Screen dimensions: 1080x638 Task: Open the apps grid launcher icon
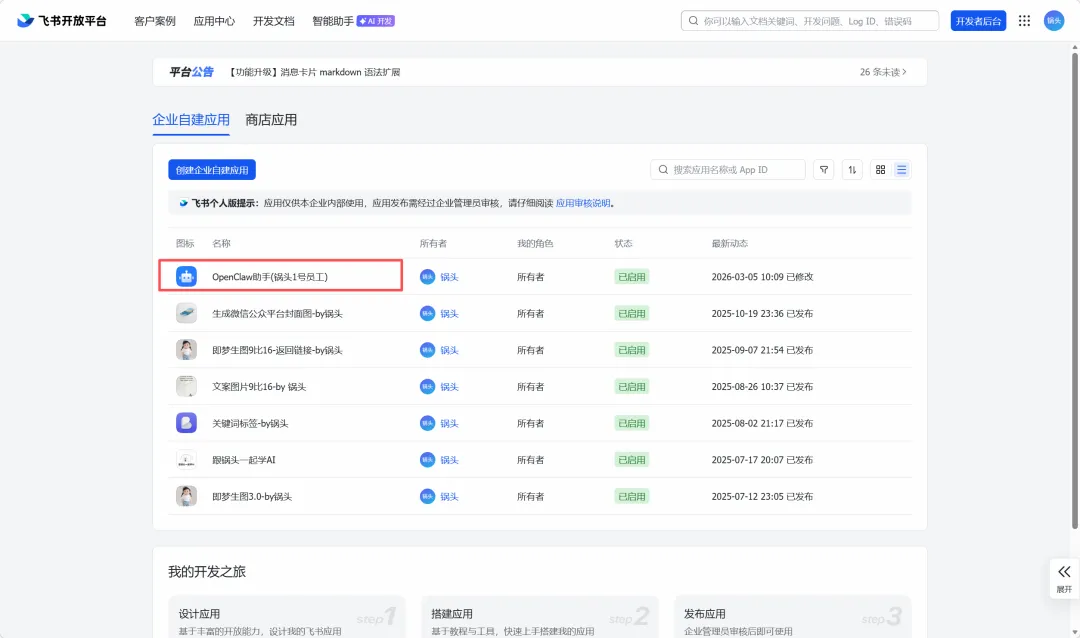1024,21
